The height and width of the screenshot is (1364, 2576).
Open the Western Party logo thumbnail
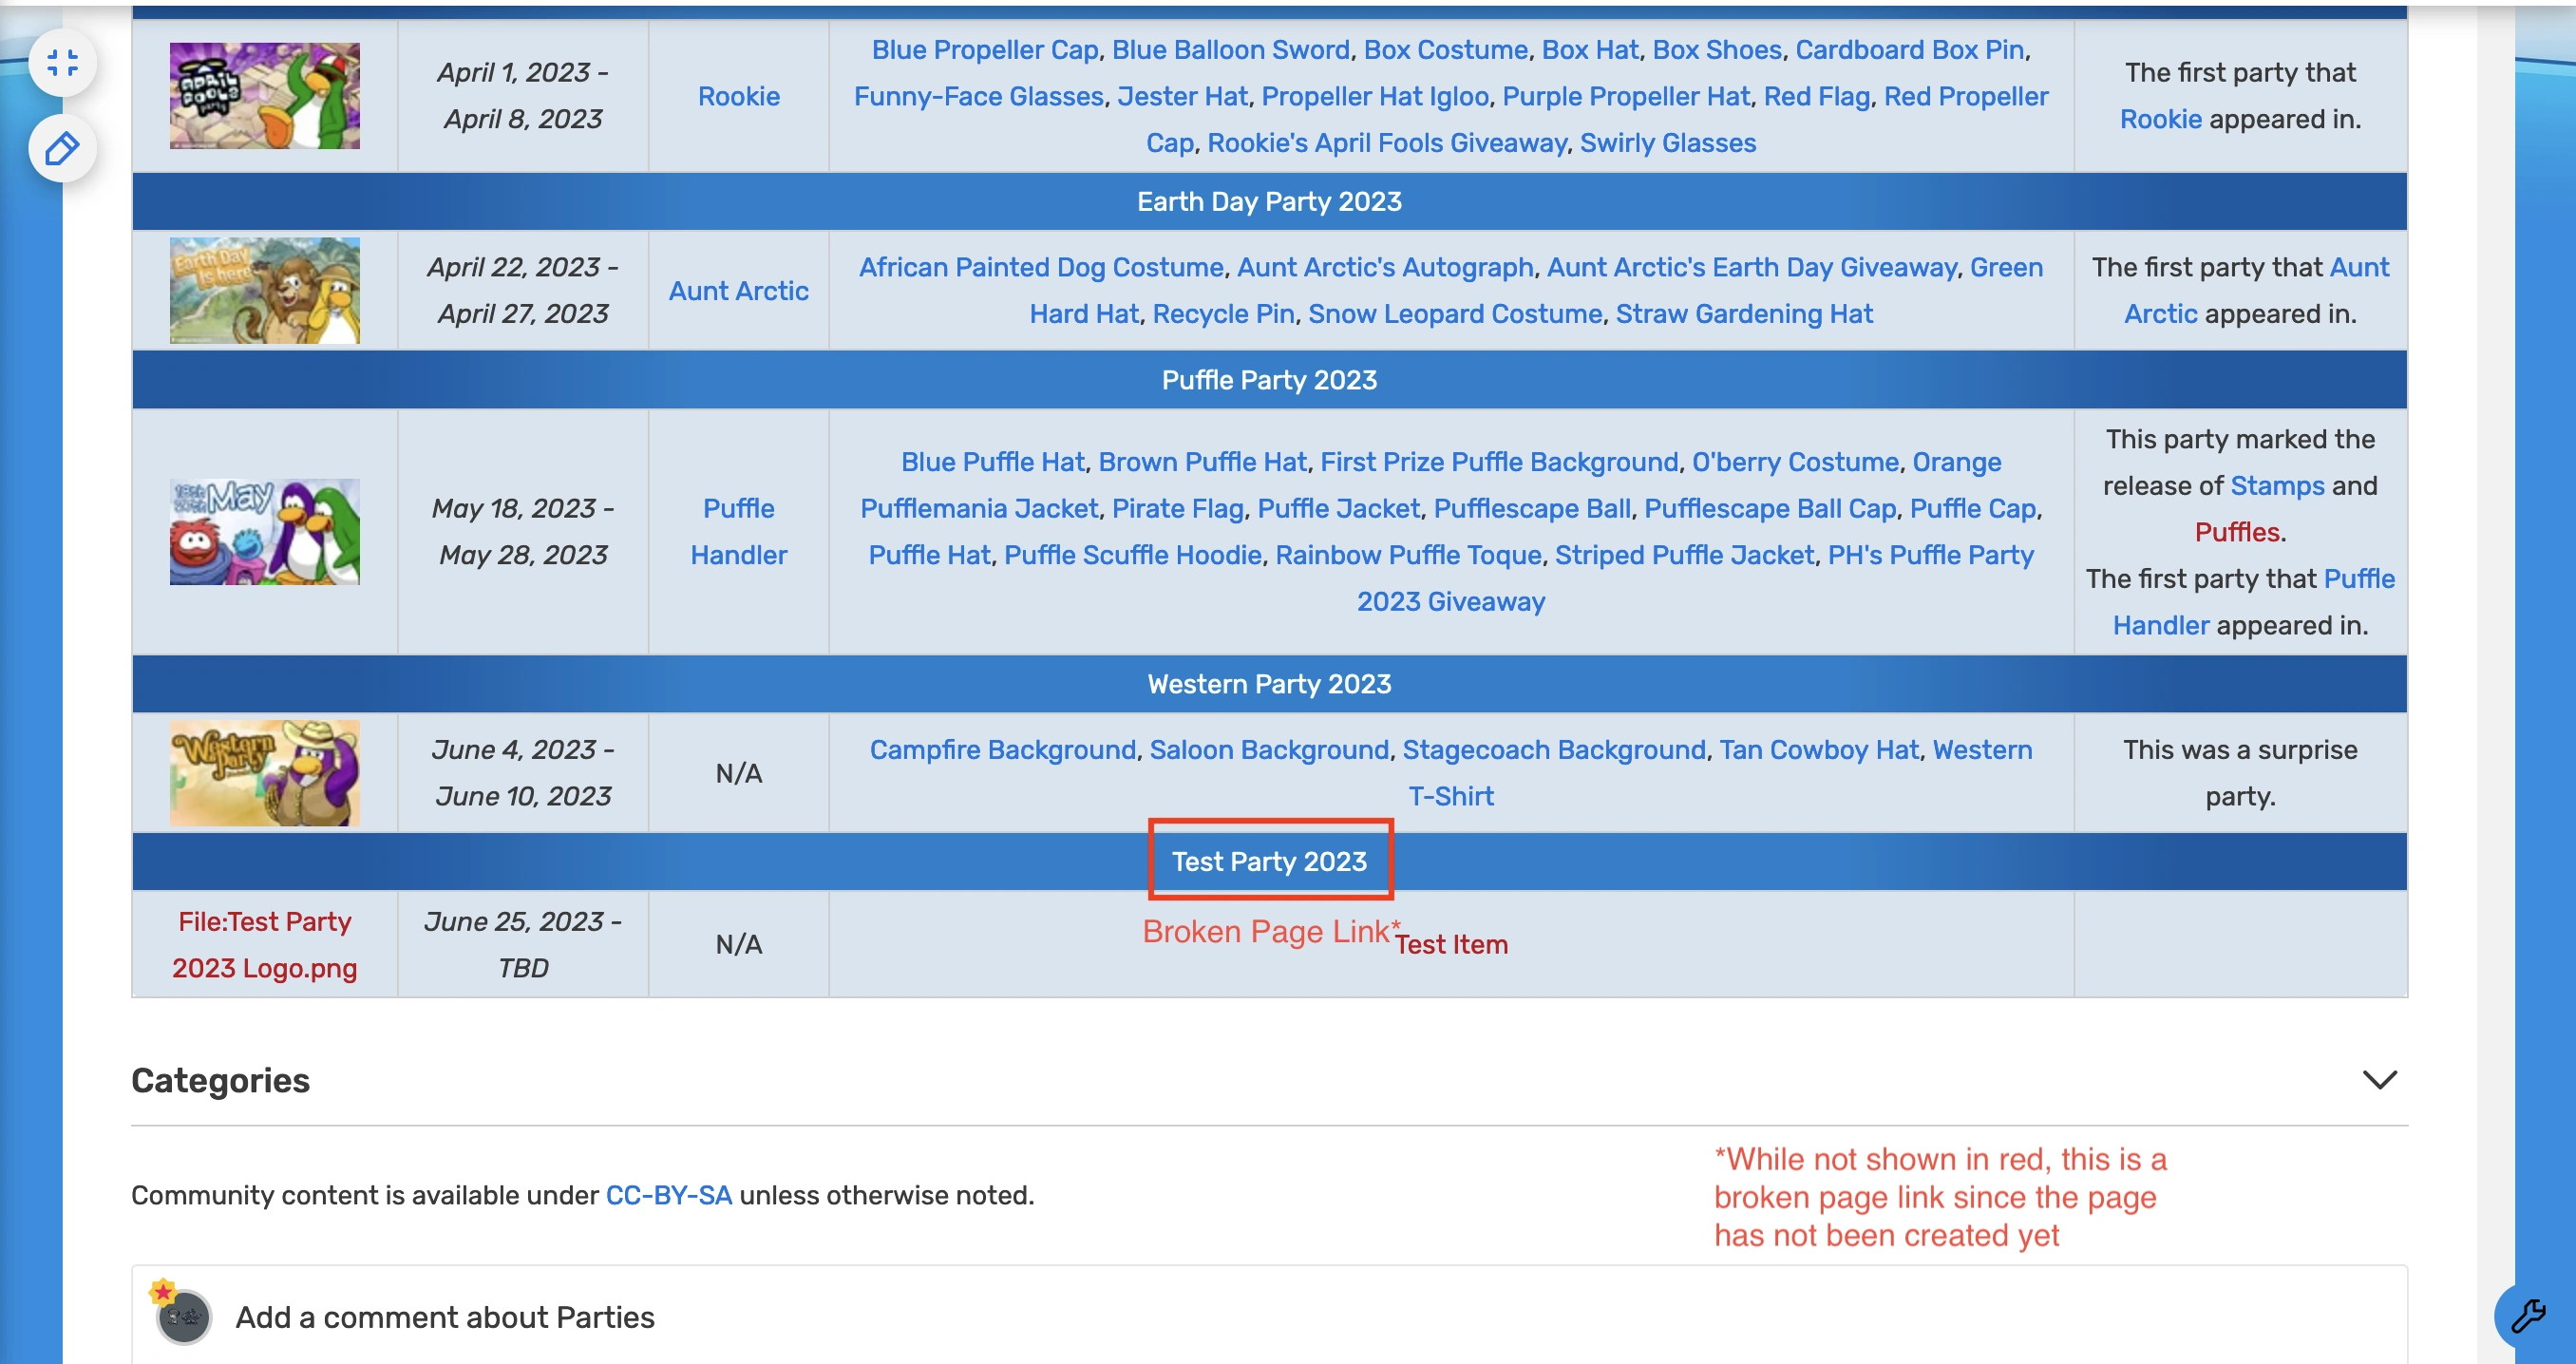[264, 772]
